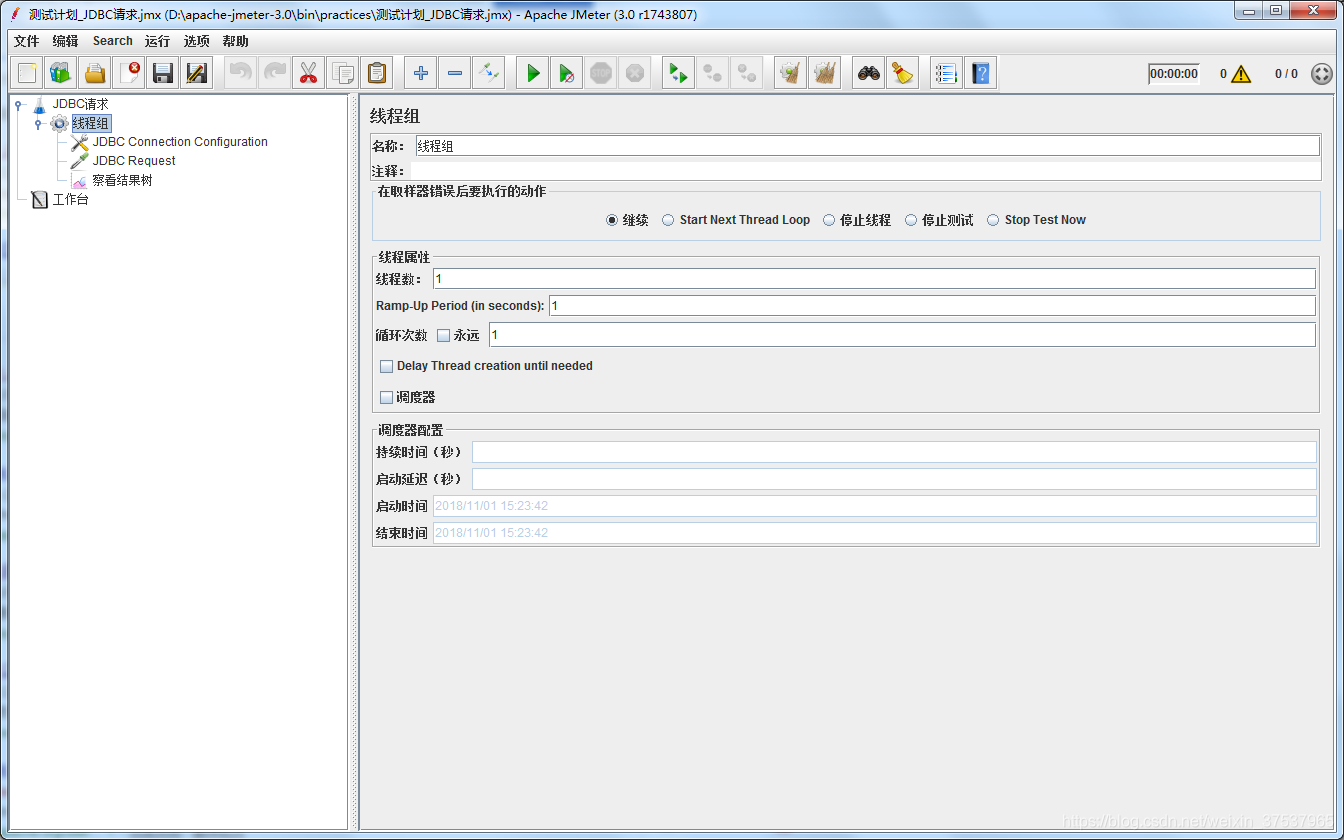
Task: Click the 启动延迟（秒） input field
Action: pyautogui.click(x=894, y=479)
